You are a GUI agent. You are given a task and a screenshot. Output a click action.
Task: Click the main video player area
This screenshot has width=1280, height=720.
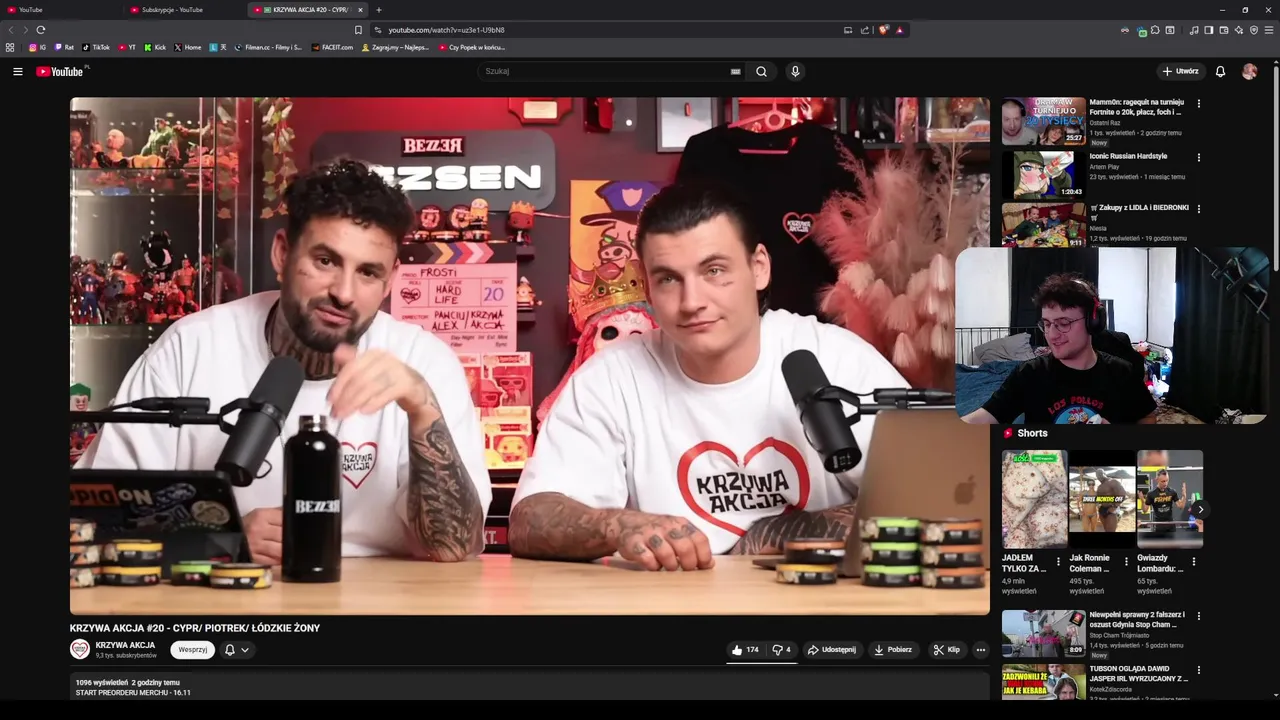529,355
